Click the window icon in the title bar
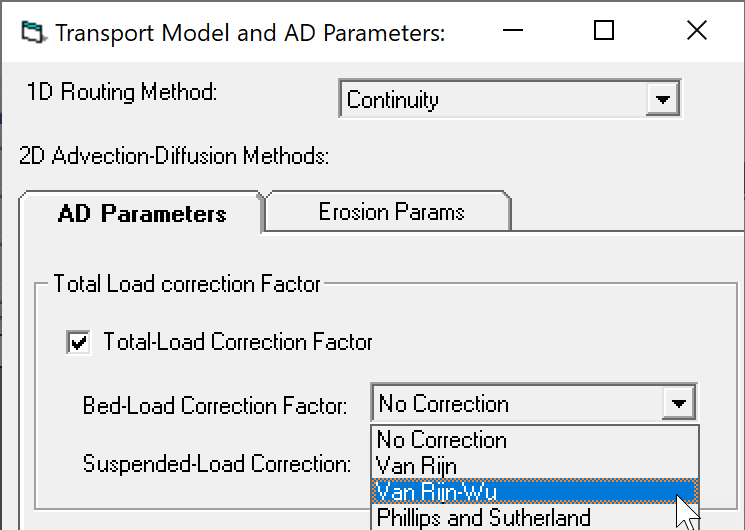The width and height of the screenshot is (745, 530). tap(34, 32)
